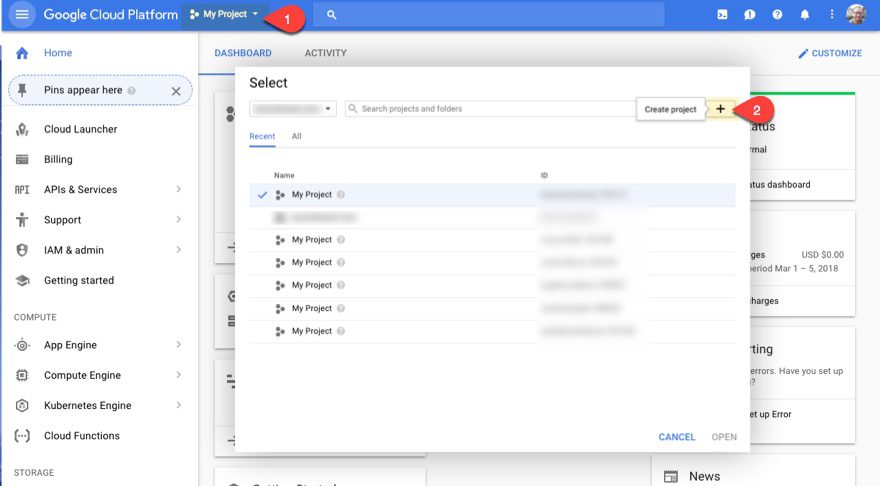Open APIs & Services icon
880x486 pixels.
coord(22,190)
